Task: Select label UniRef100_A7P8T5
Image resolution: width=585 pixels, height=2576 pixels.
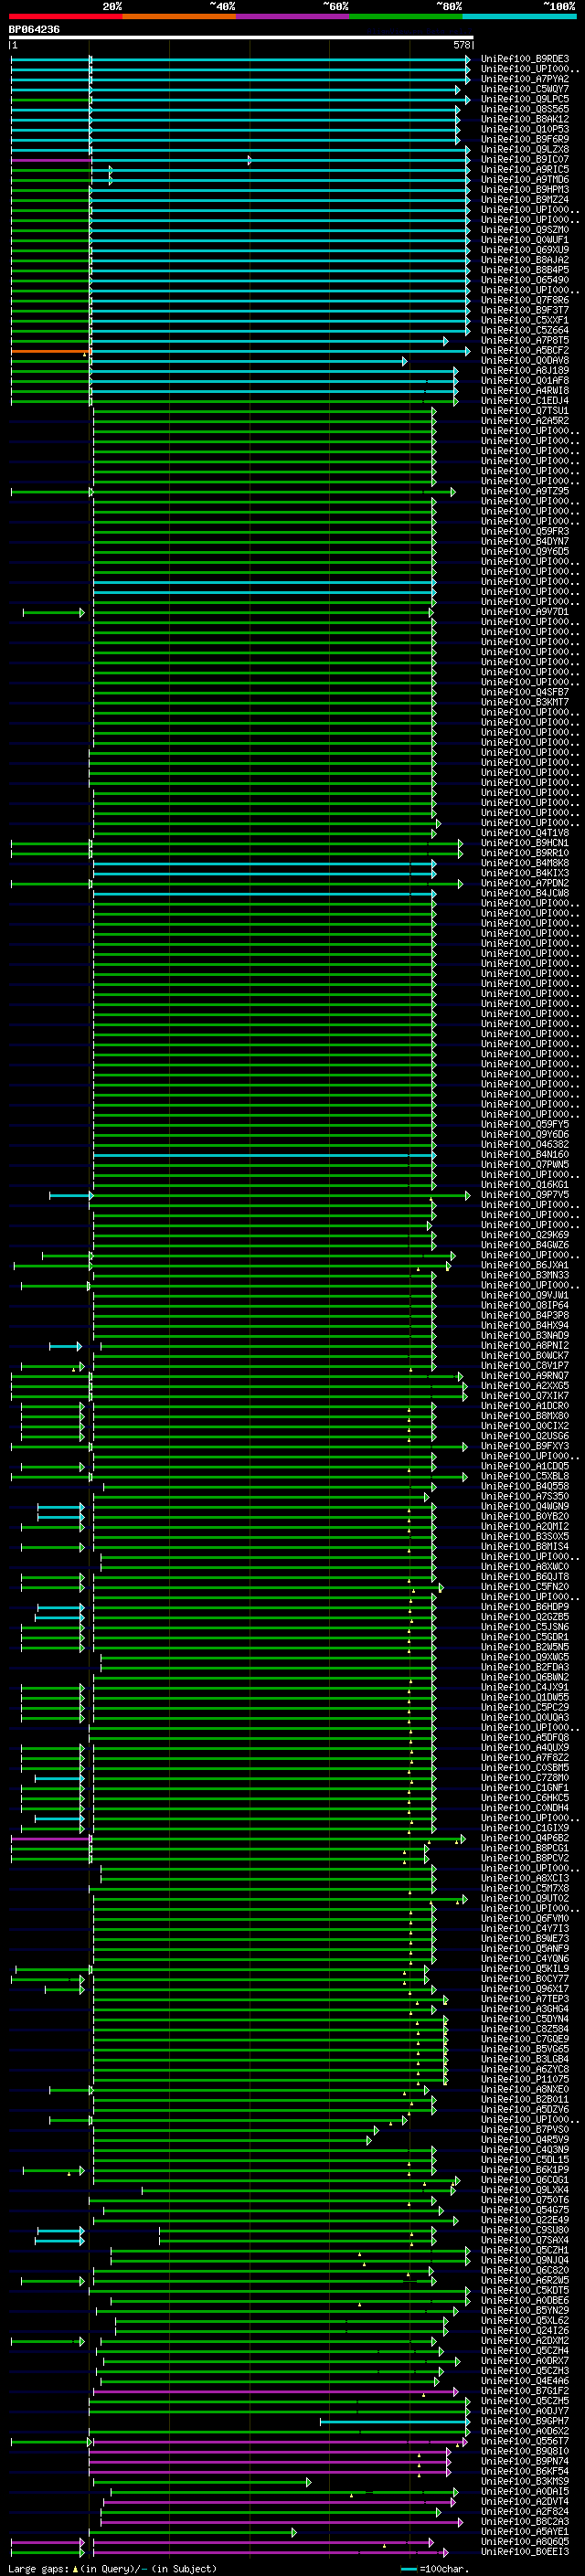Action: click(x=525, y=340)
